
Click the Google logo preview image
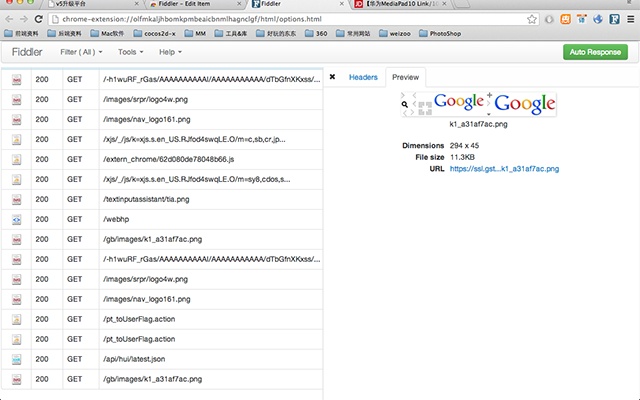(478, 104)
